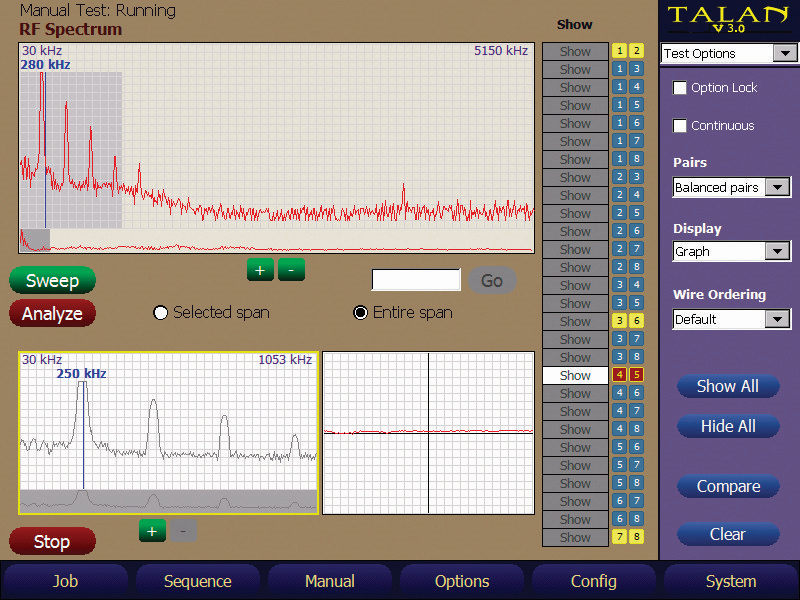Image resolution: width=800 pixels, height=600 pixels.
Task: Open the Wire Ordering Default dropdown
Action: 732,320
